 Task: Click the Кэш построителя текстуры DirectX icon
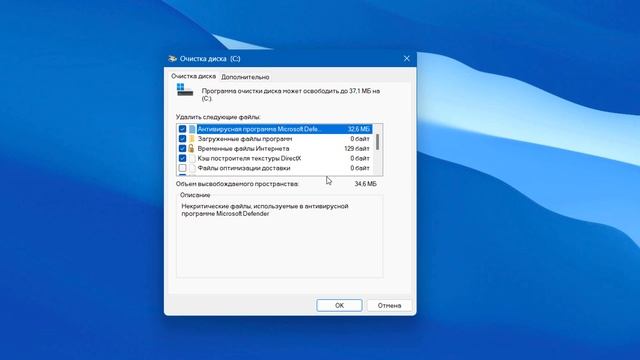[x=192, y=158]
